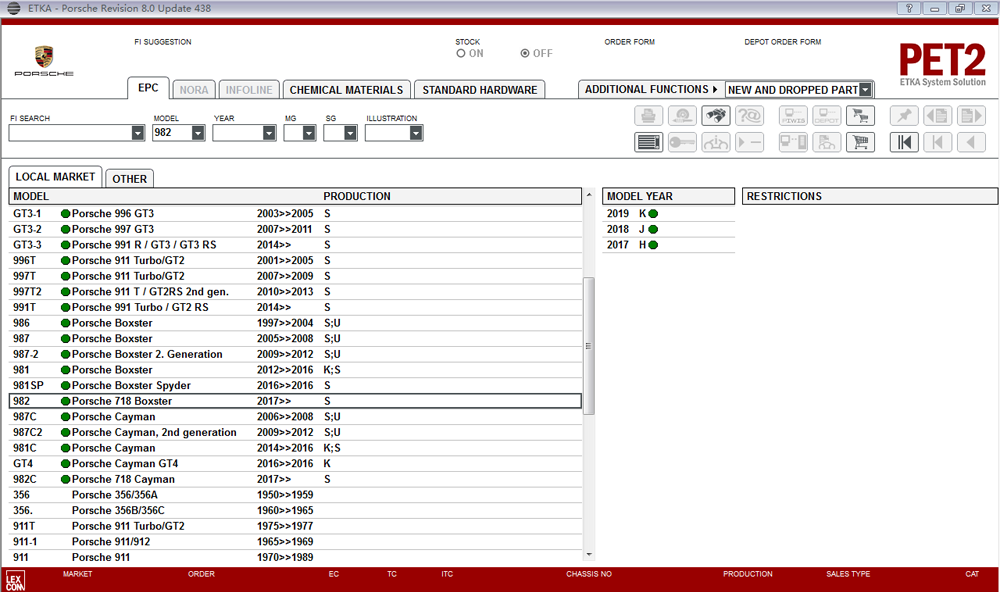Screen dimensions: 1000x592
Task: Click the double shopping carts icon
Action: pos(860,116)
